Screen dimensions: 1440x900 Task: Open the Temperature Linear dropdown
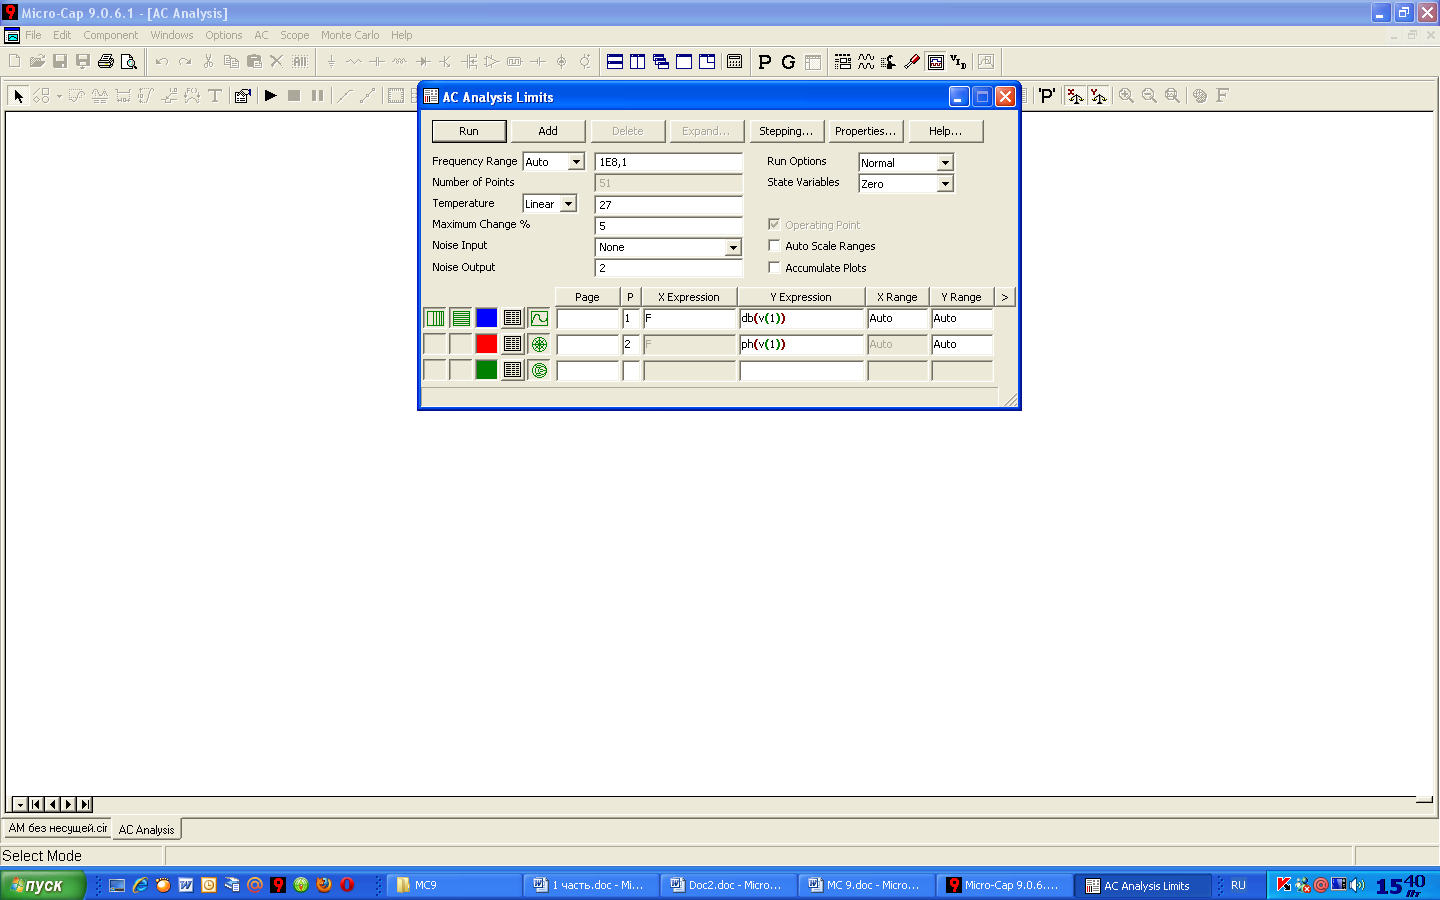point(568,204)
